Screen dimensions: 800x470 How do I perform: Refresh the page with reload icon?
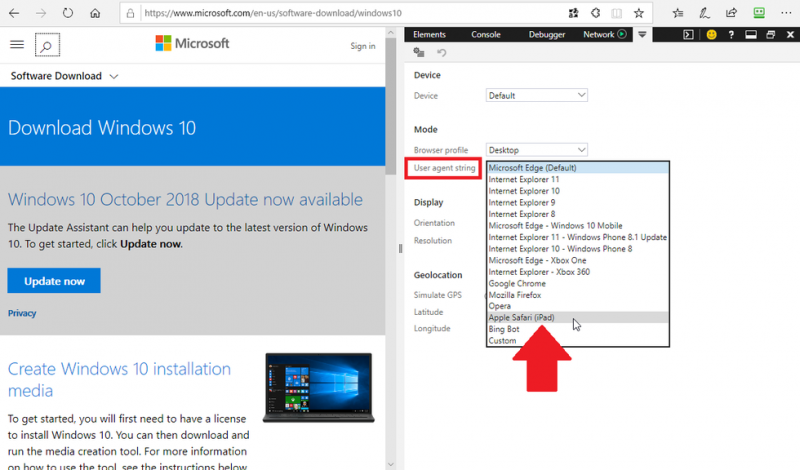68,13
